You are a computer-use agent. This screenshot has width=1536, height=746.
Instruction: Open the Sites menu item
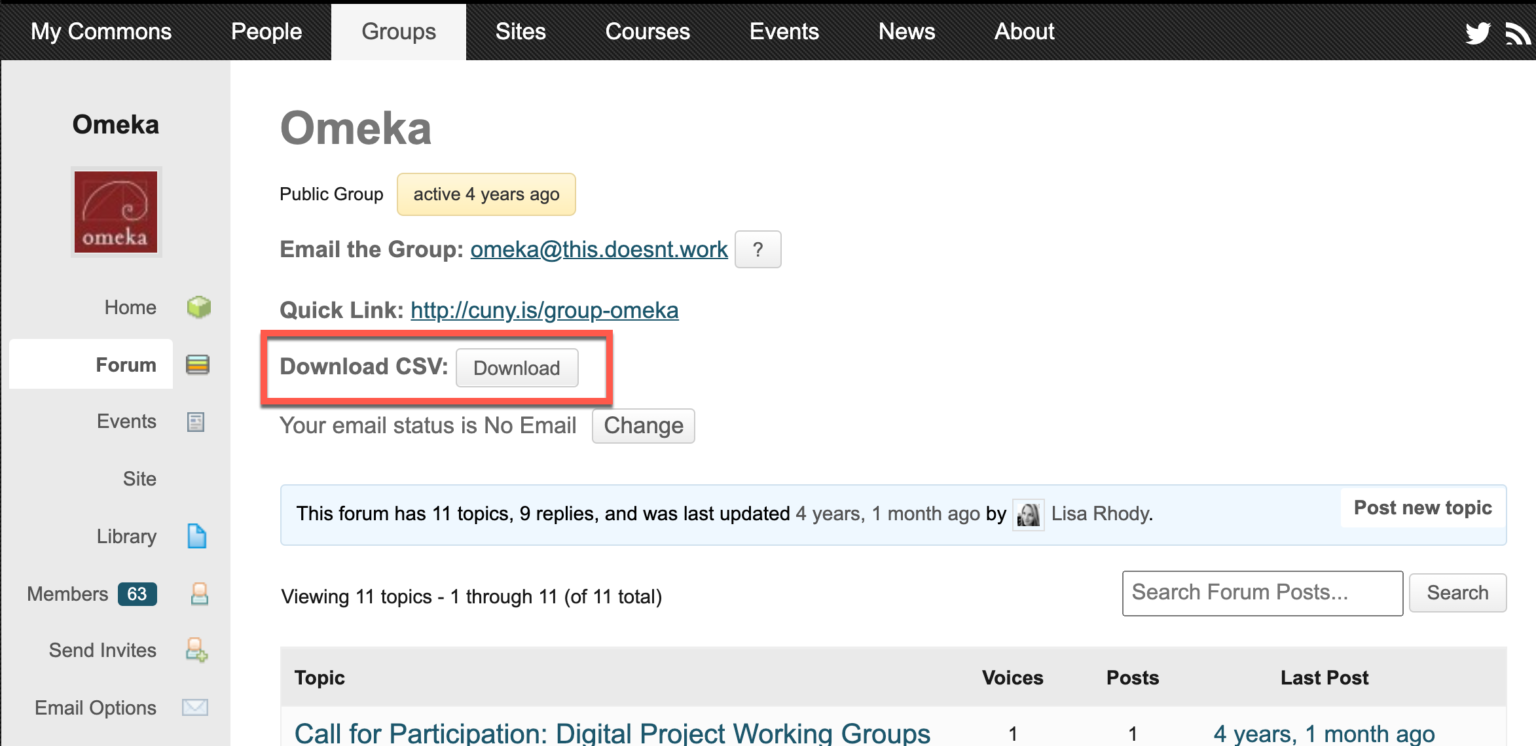pyautogui.click(x=521, y=31)
